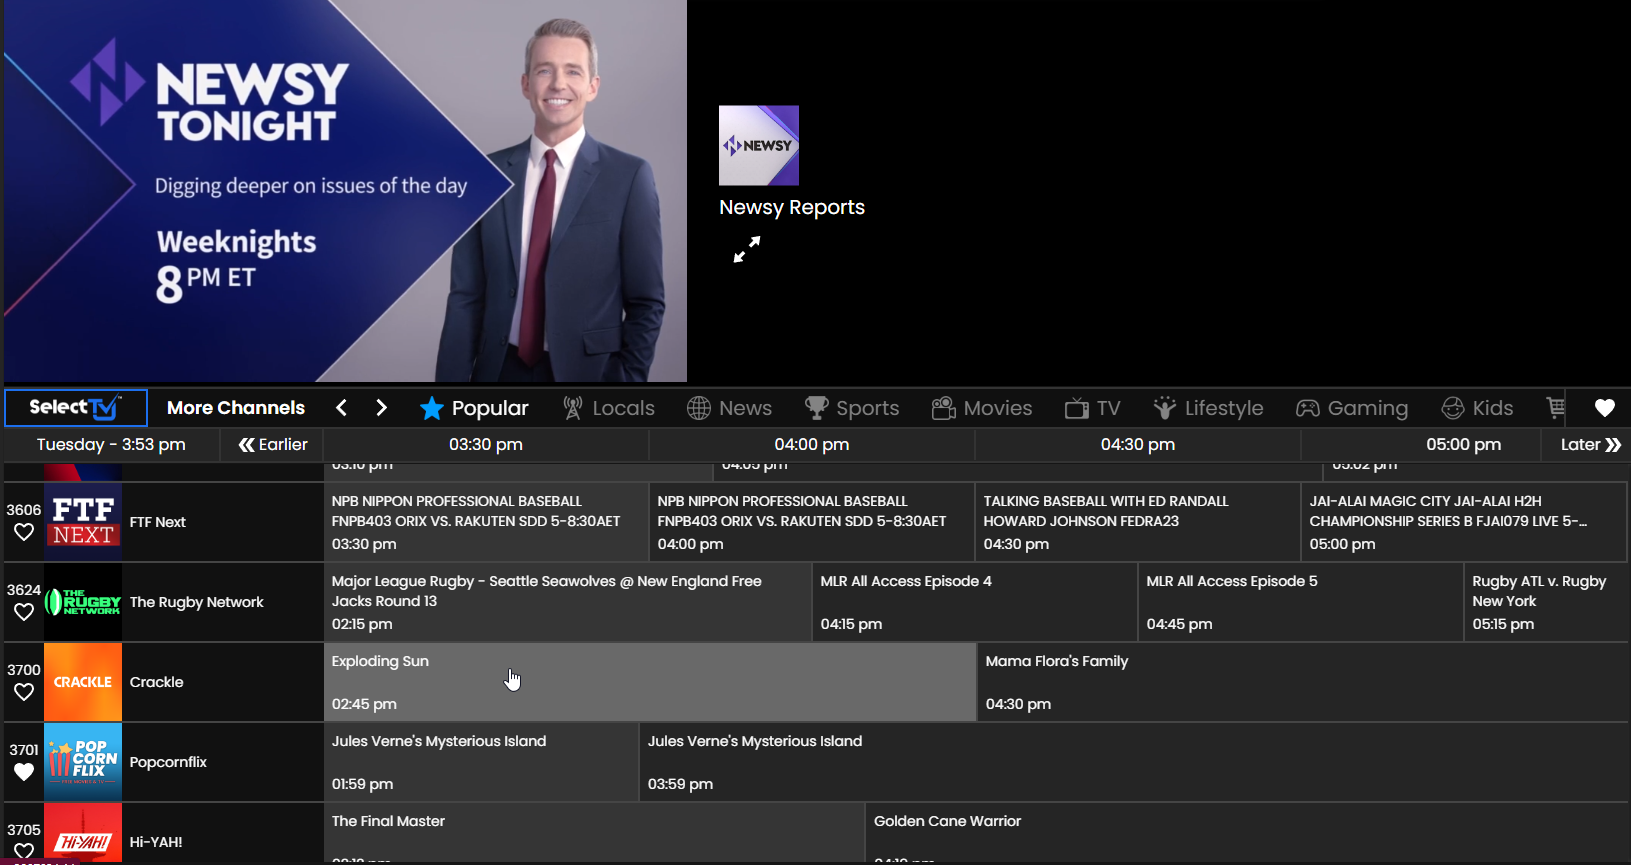Jump to Later time slots
This screenshot has width=1631, height=865.
[1590, 445]
